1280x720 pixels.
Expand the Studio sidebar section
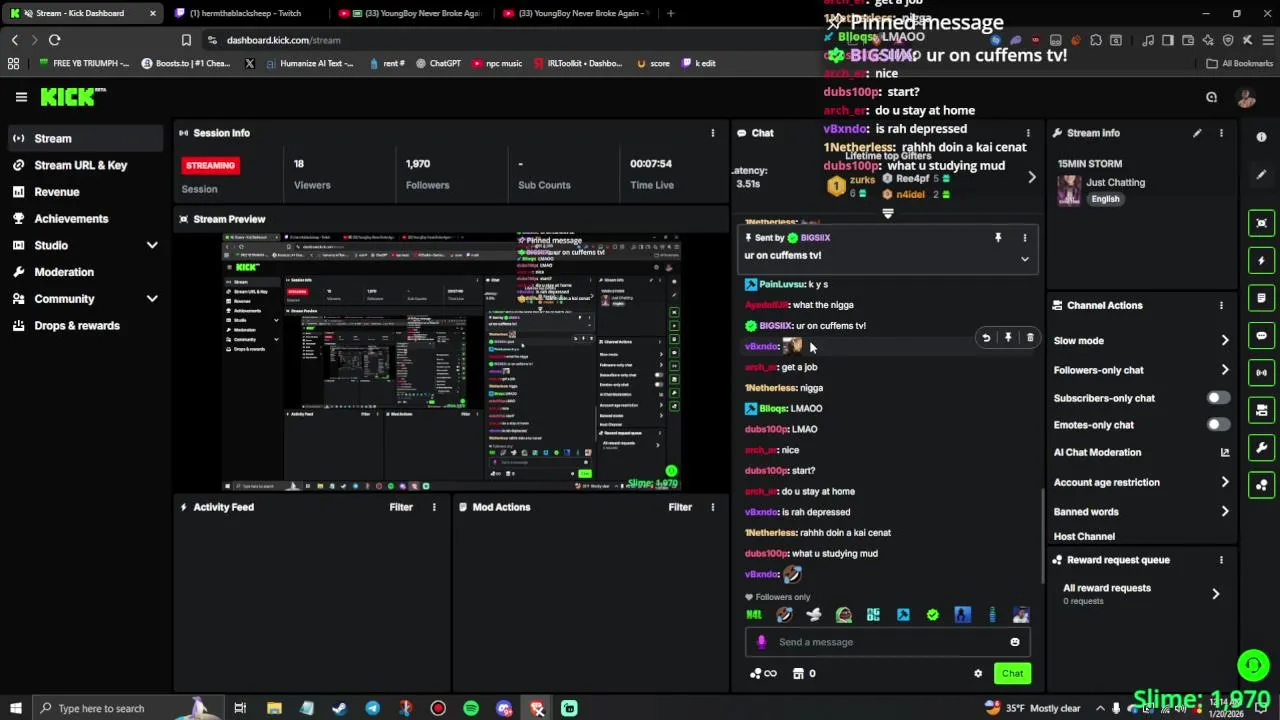pos(152,245)
